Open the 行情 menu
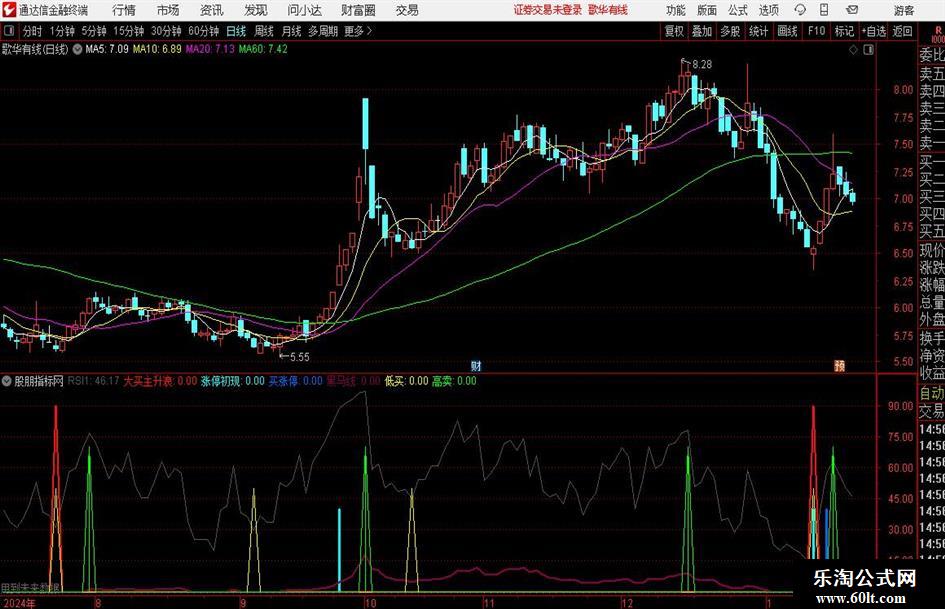The width and height of the screenshot is (945, 609). (124, 10)
